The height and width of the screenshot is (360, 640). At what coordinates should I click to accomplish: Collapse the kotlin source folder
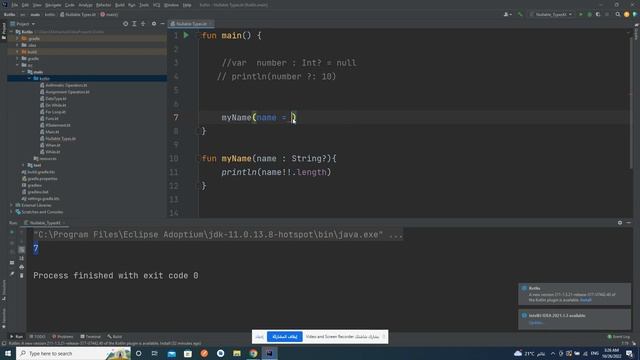click(29, 78)
